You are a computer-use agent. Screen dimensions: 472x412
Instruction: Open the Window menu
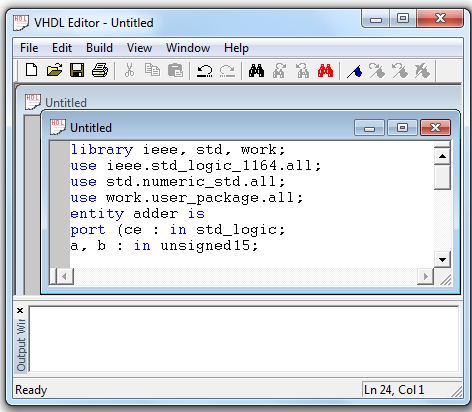[x=188, y=48]
